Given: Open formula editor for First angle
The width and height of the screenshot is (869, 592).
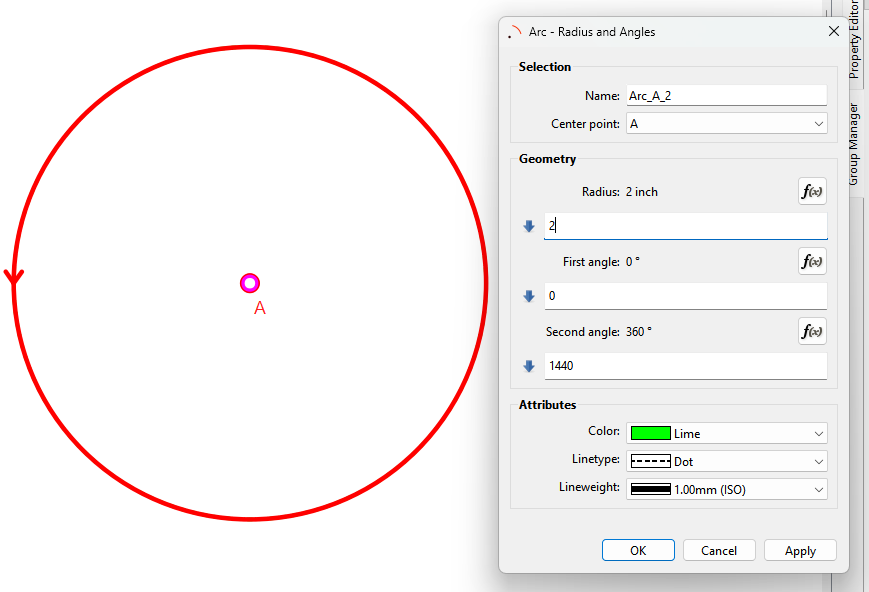Looking at the screenshot, I should coord(812,261).
